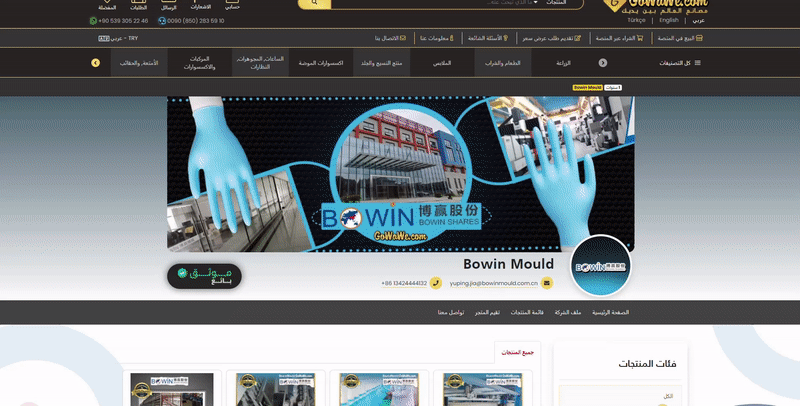
Task: Click the phone number +86 13424444132
Action: coord(404,283)
